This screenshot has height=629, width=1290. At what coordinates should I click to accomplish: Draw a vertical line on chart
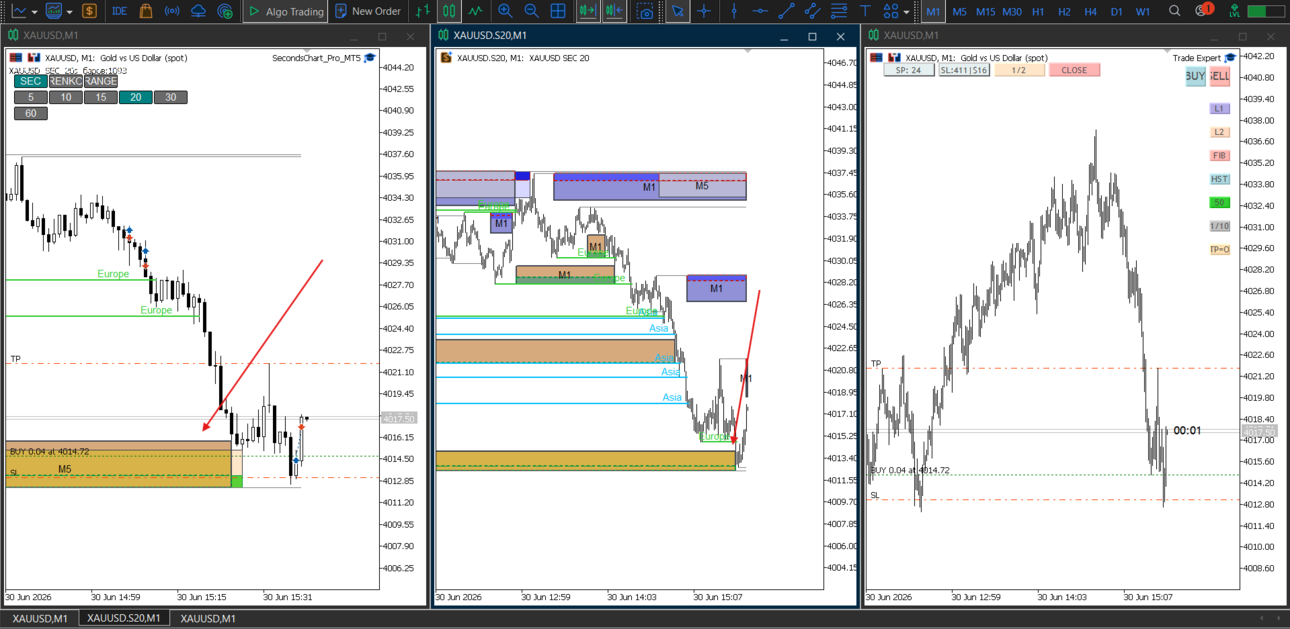pyautogui.click(x=735, y=11)
